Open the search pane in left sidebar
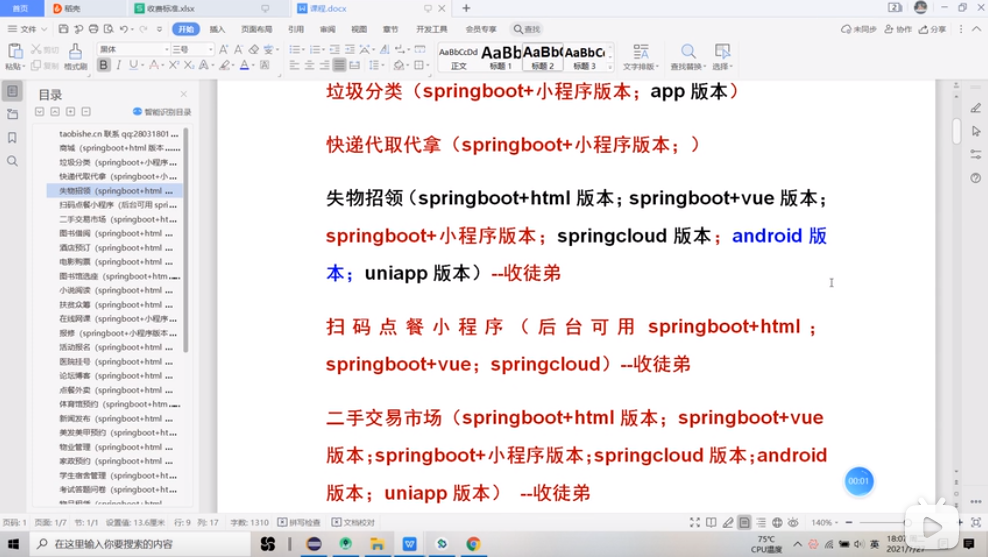This screenshot has width=988, height=557. (12, 161)
